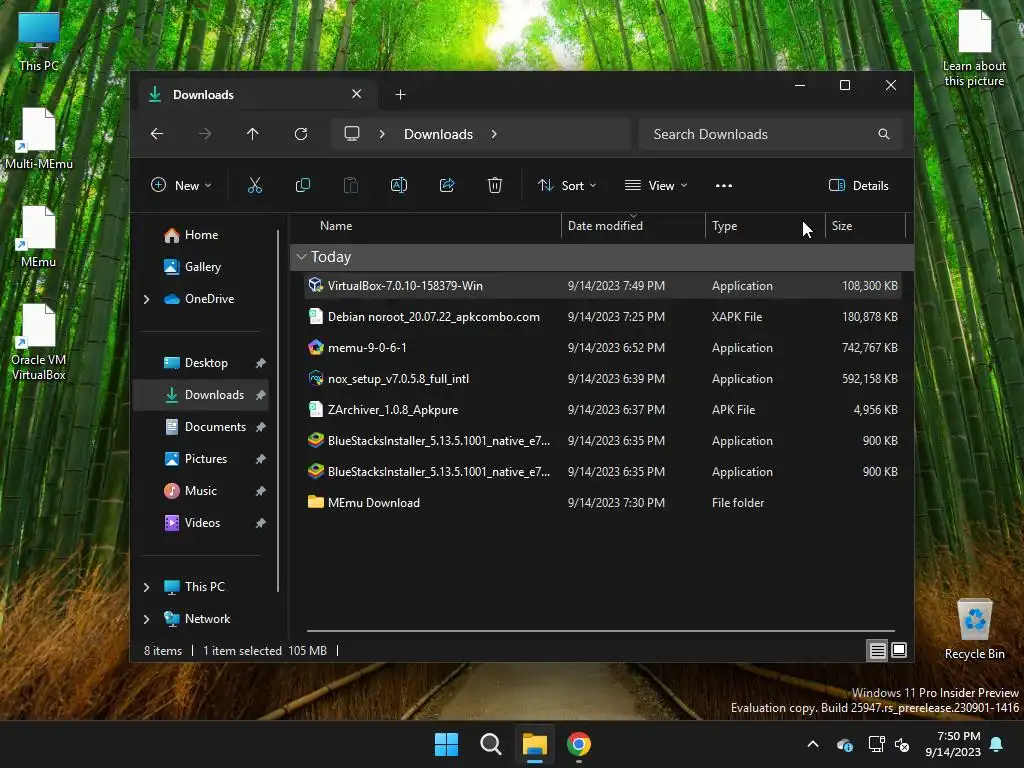Click the search magnifier in Search Downloads
This screenshot has width=1024, height=768.
click(884, 134)
